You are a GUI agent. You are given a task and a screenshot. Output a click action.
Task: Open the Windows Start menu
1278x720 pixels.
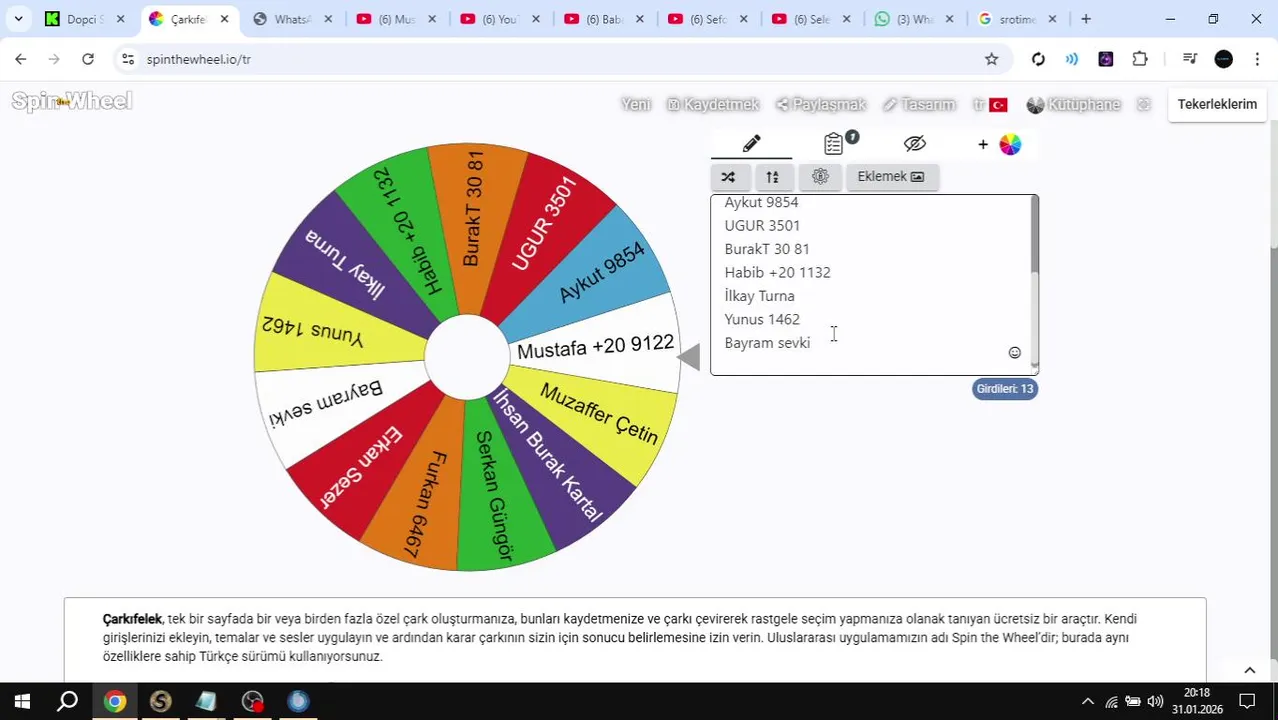pyautogui.click(x=22, y=701)
